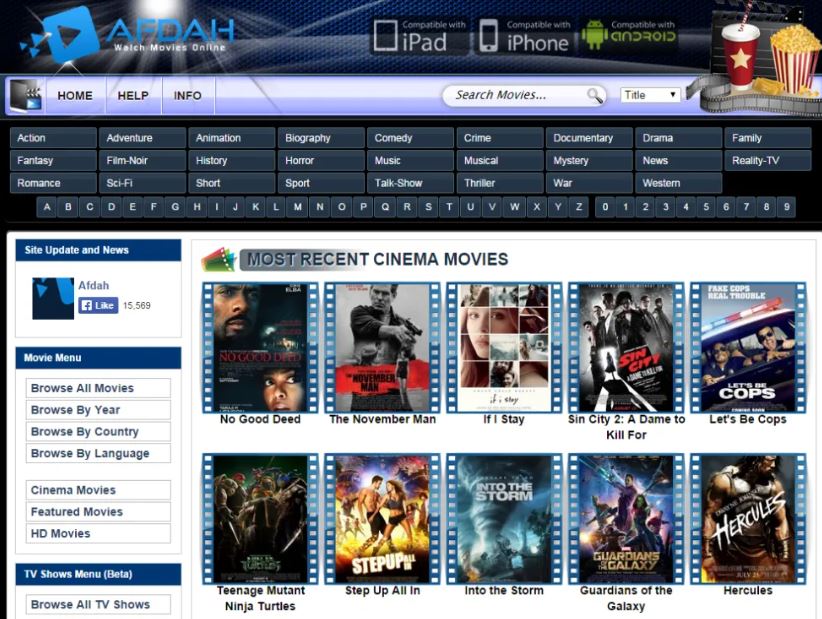822x619 pixels.
Task: Click the search magnifying glass icon
Action: point(594,94)
